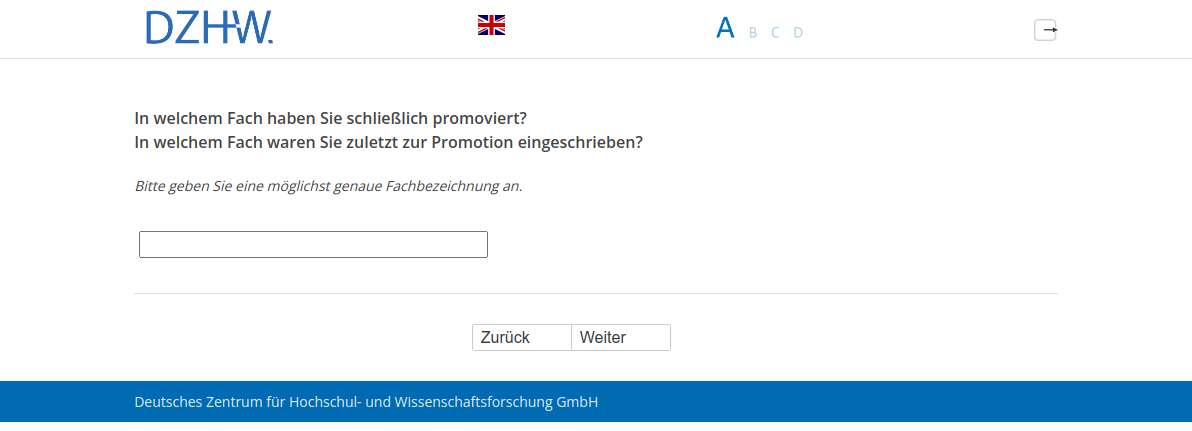Click the horizontal divider above the buttons
Screen dimensions: 1192x431
click(595, 293)
